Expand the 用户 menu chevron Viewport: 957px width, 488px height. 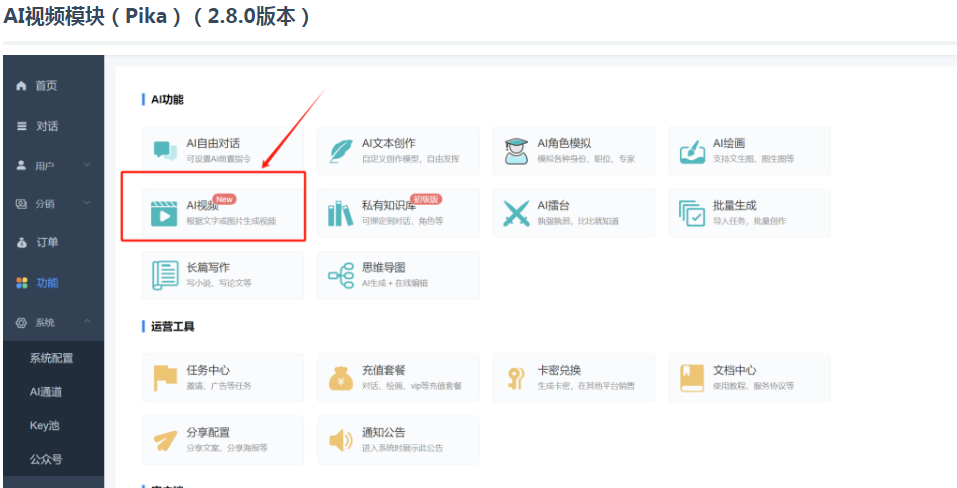pyautogui.click(x=87, y=165)
